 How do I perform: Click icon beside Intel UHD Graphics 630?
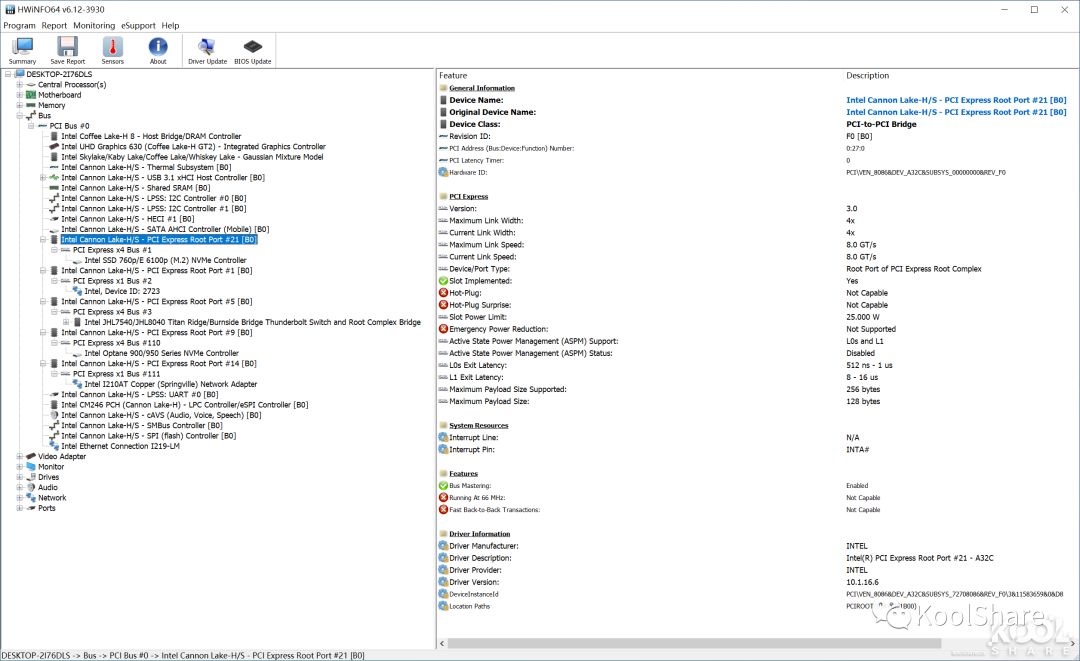coord(54,147)
